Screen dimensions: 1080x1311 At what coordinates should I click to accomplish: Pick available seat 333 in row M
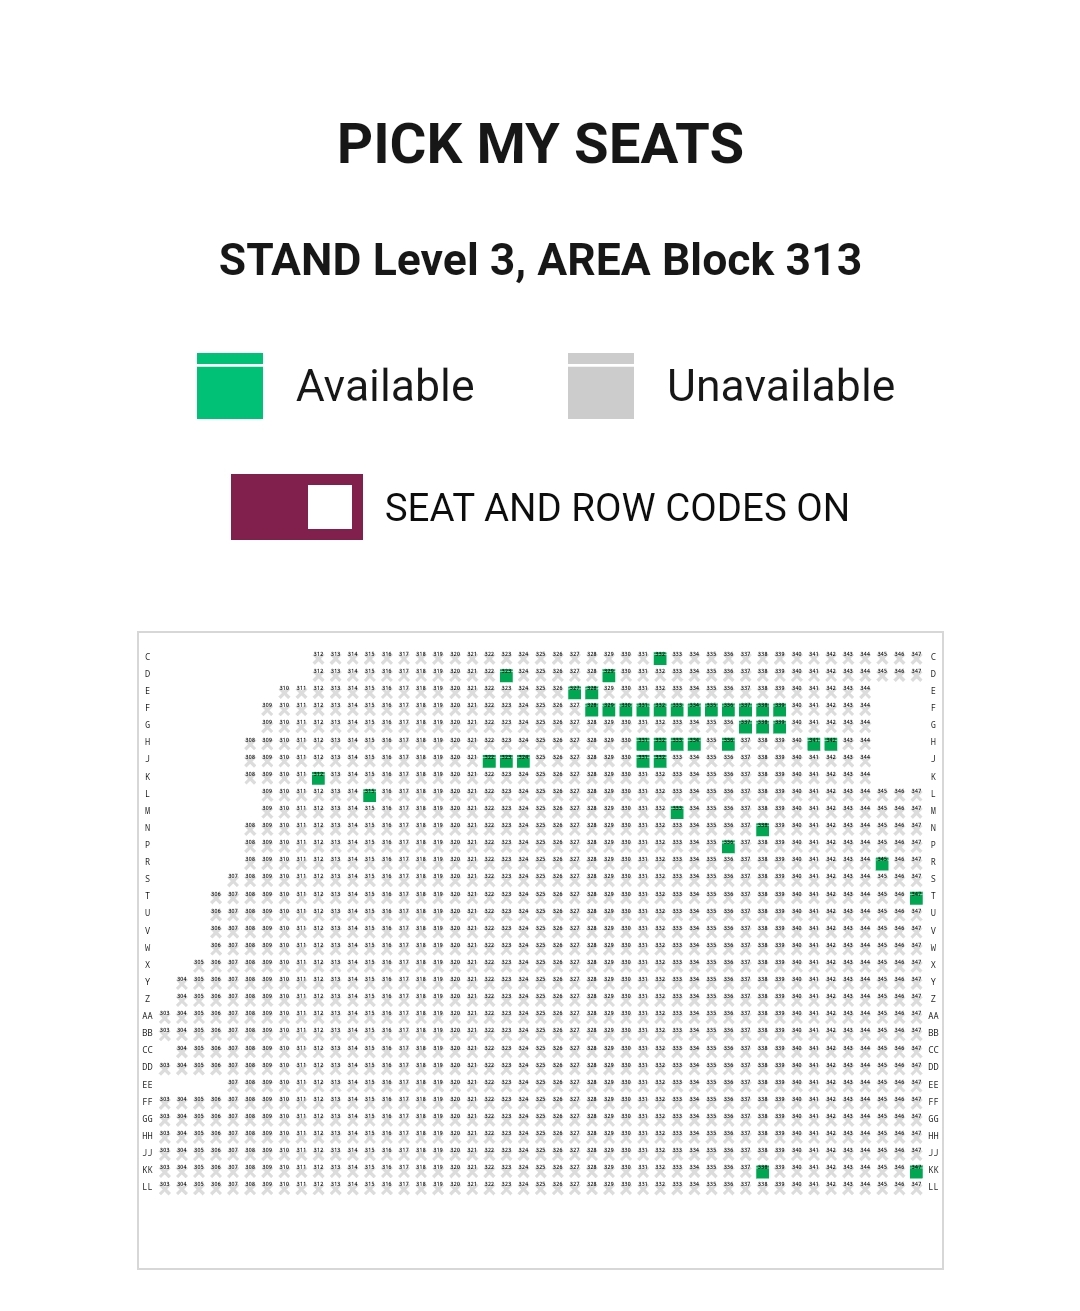tap(677, 812)
